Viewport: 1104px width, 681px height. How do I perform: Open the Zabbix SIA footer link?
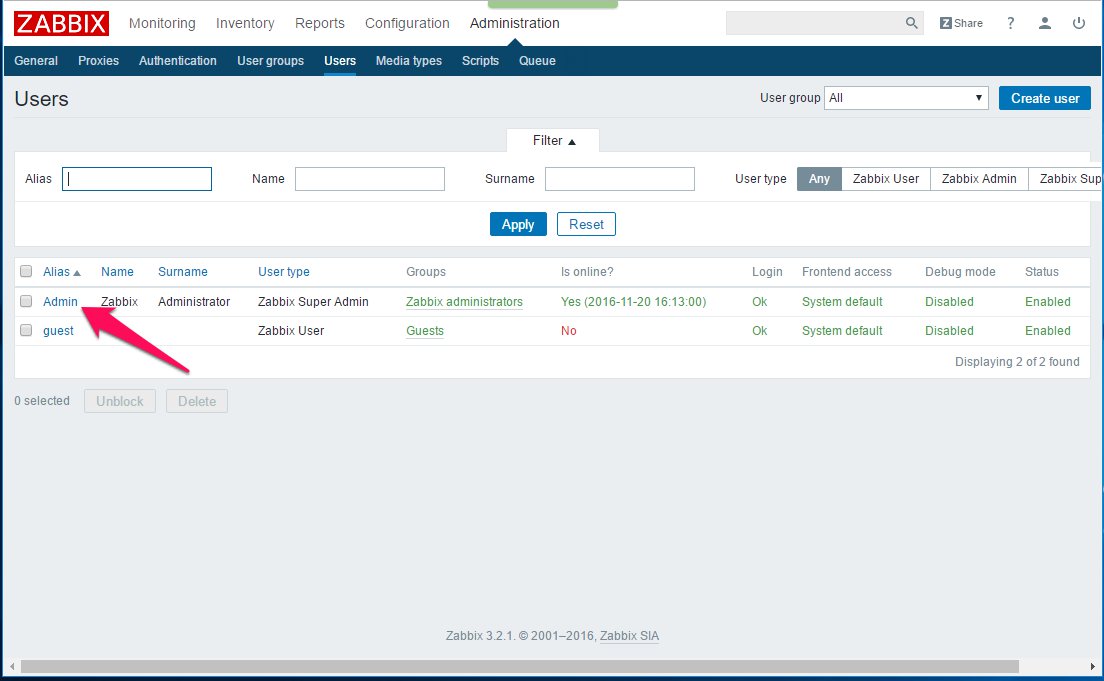coord(629,635)
